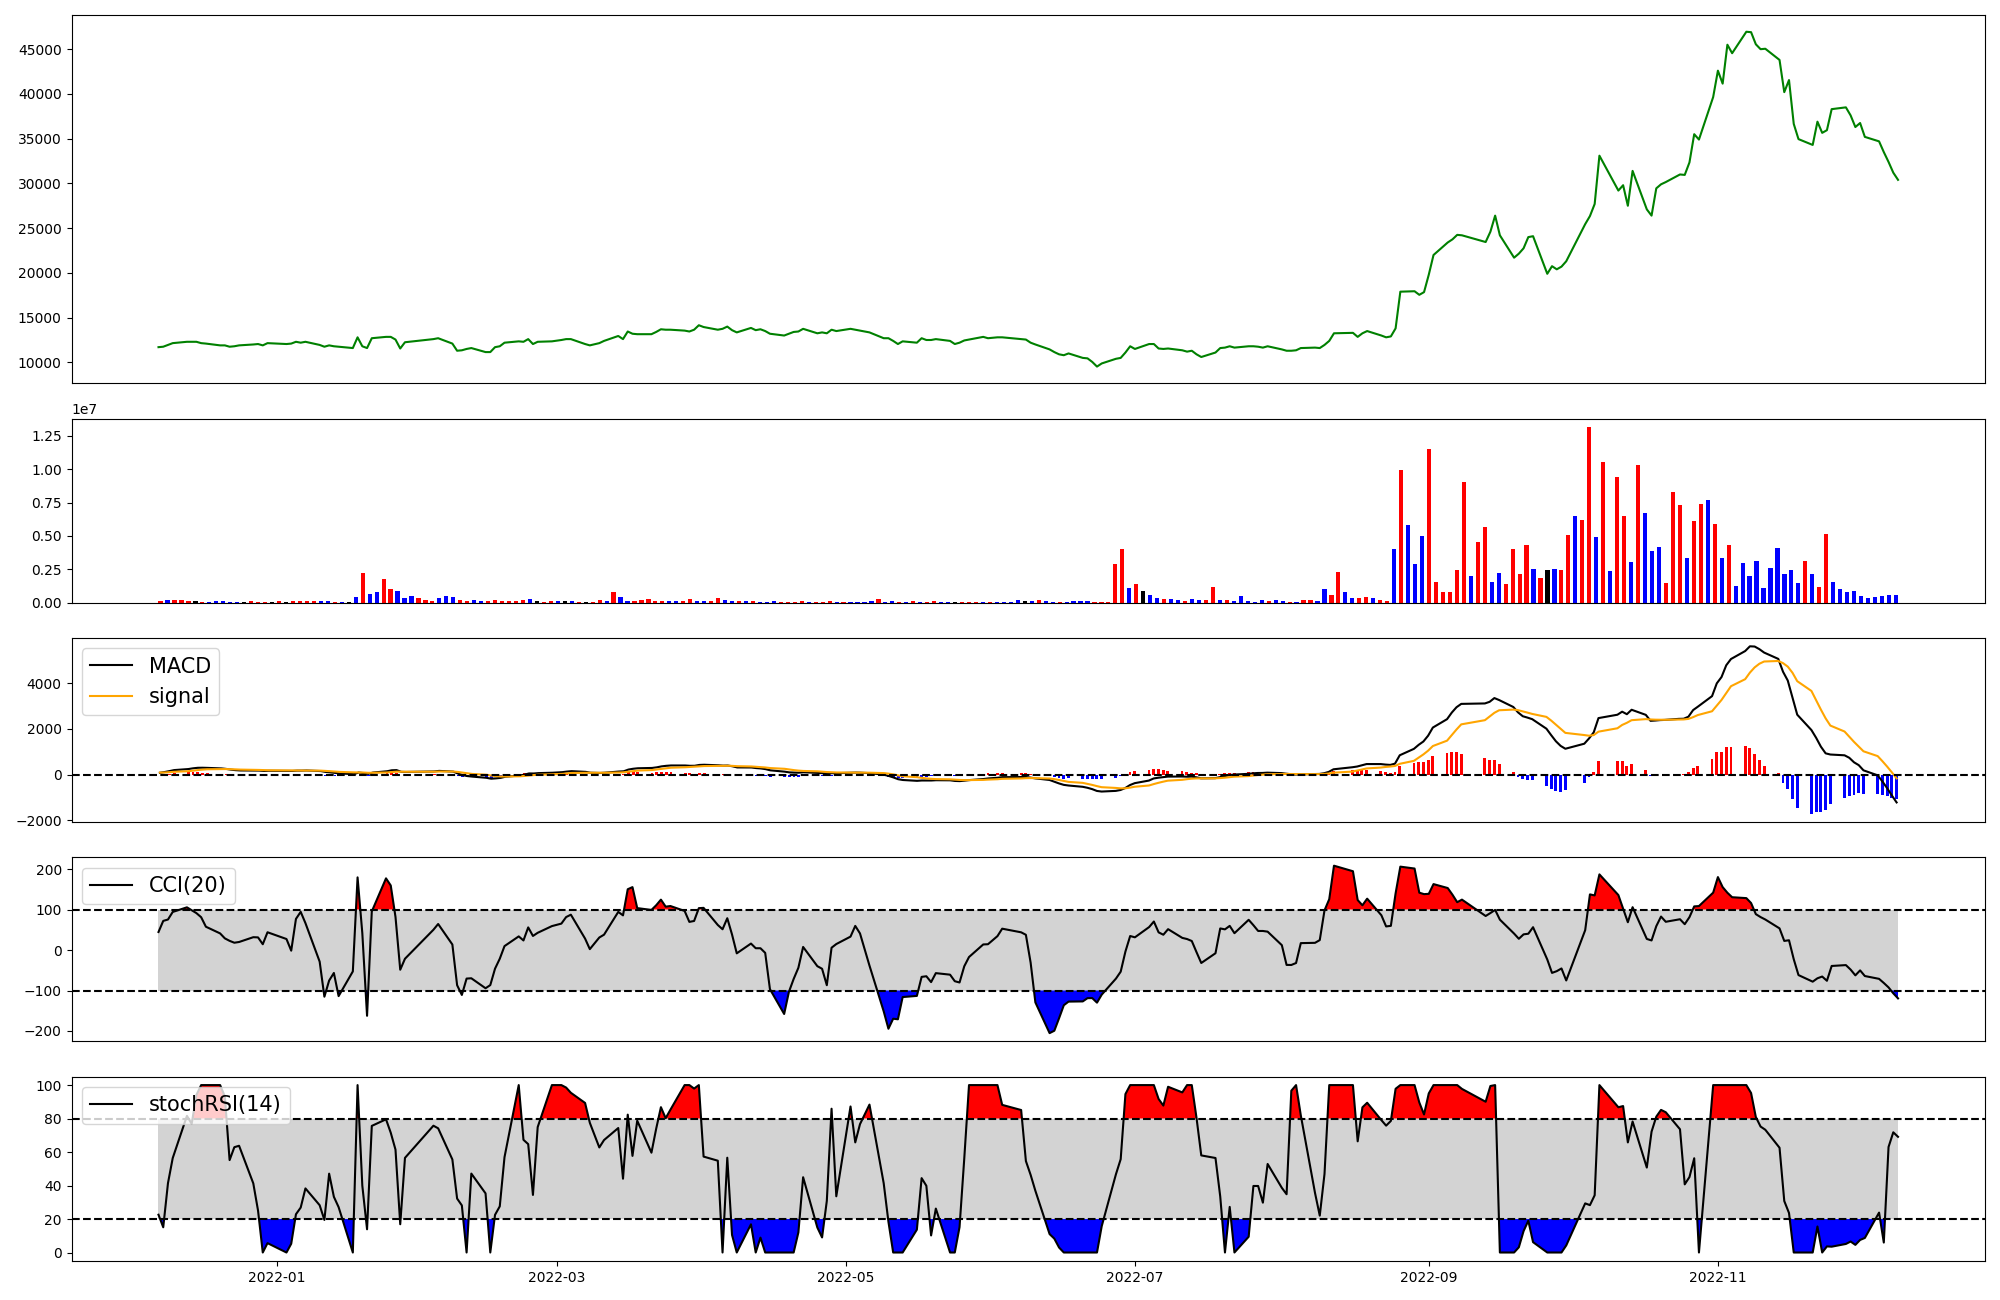Screen dimensions: 2000x1300
Task: Click the 10000 price axis label
Action: (x=41, y=363)
